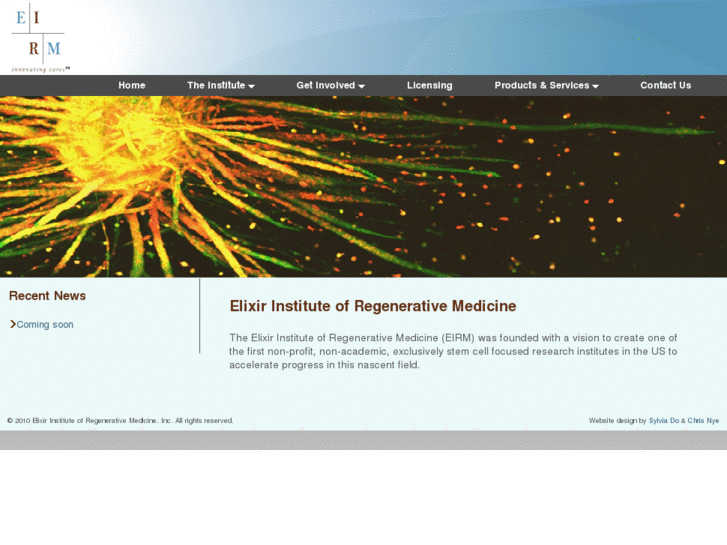Open the Contact Us page
Image resolution: width=727 pixels, height=545 pixels.
(665, 85)
